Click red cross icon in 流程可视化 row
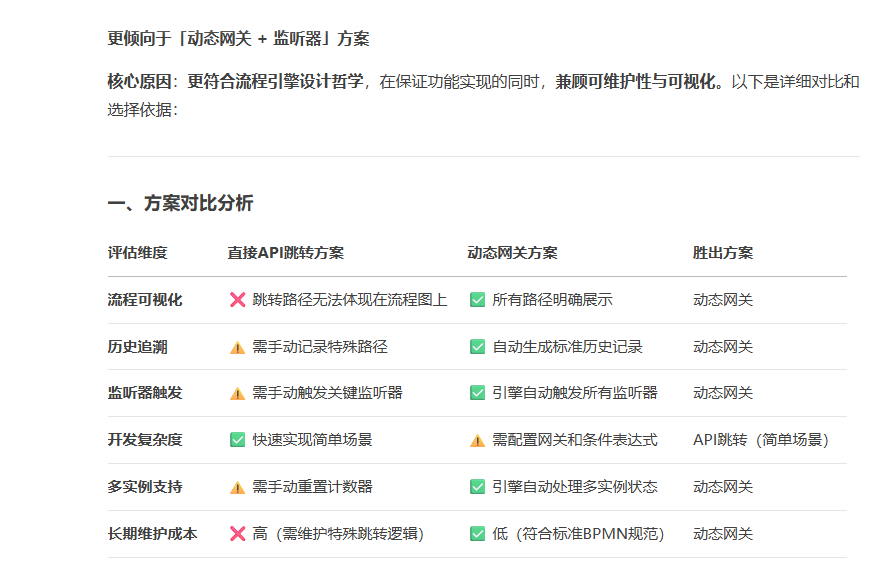 (x=238, y=300)
